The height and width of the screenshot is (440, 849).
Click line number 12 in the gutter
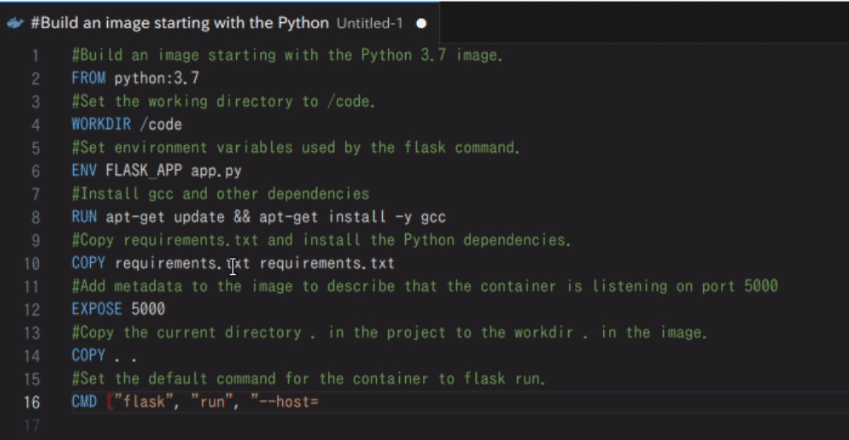coord(31,310)
